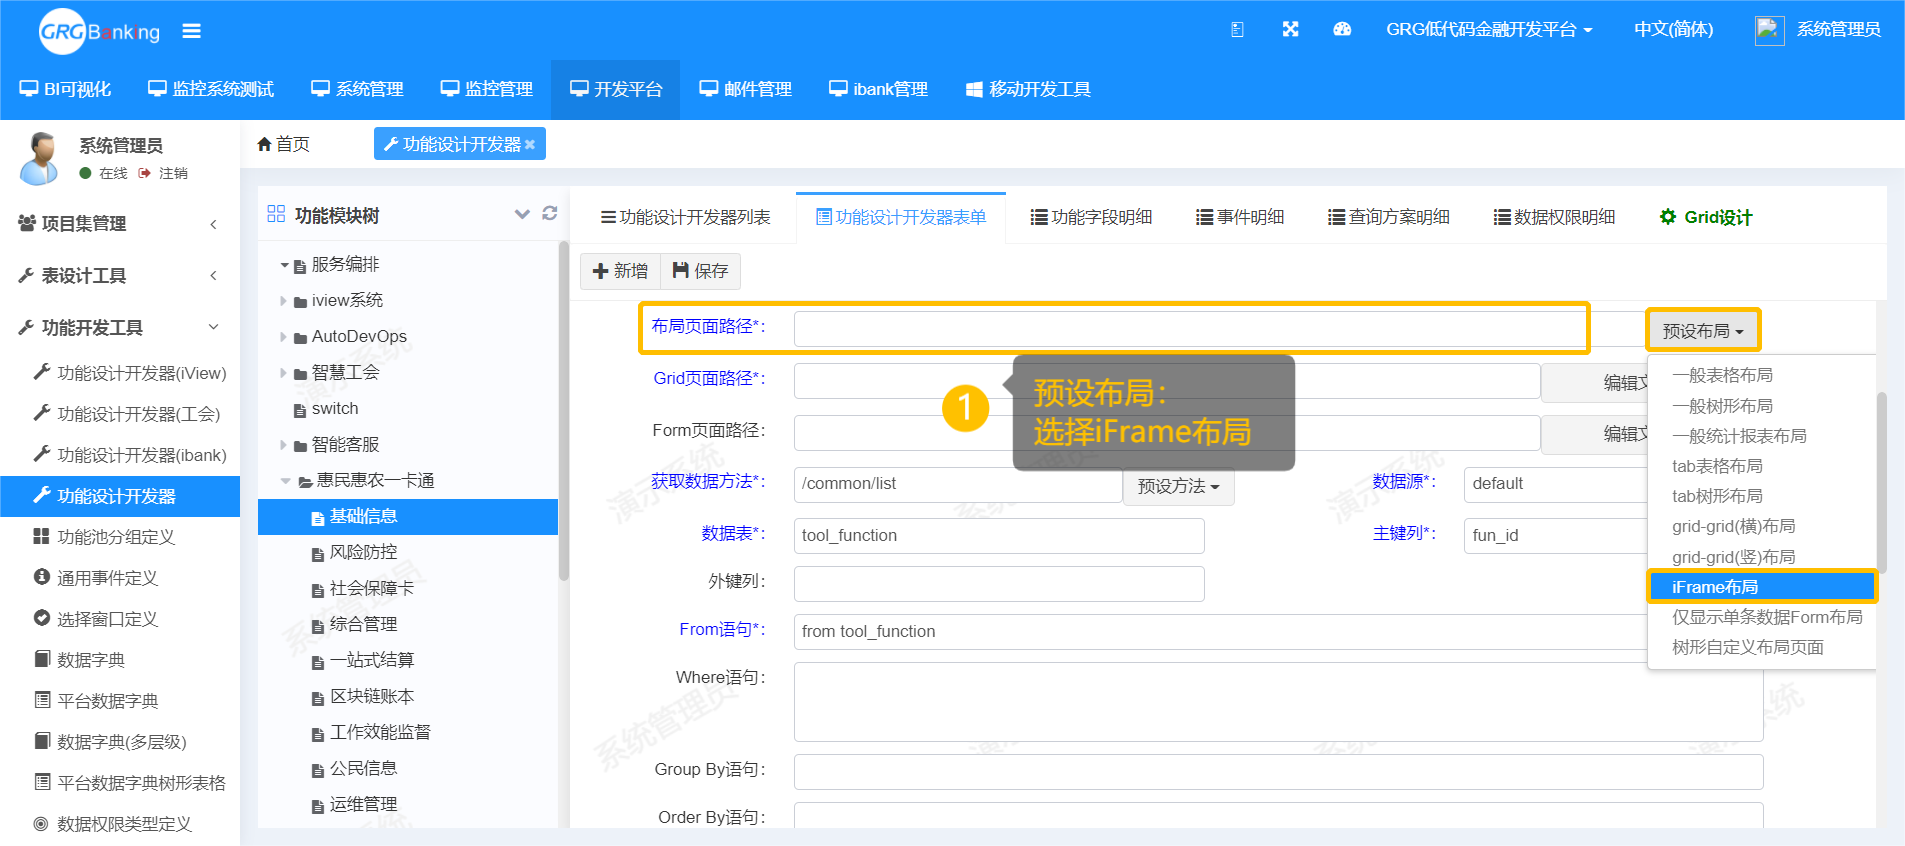Switch to 查询方案明细 tab
Screen dimensions: 1905x846
tap(1389, 217)
